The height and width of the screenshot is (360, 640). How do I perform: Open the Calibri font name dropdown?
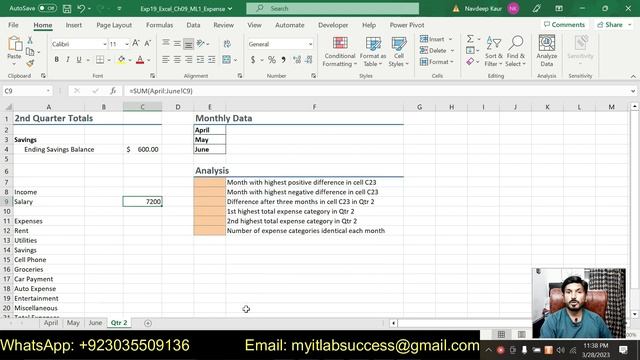click(104, 44)
